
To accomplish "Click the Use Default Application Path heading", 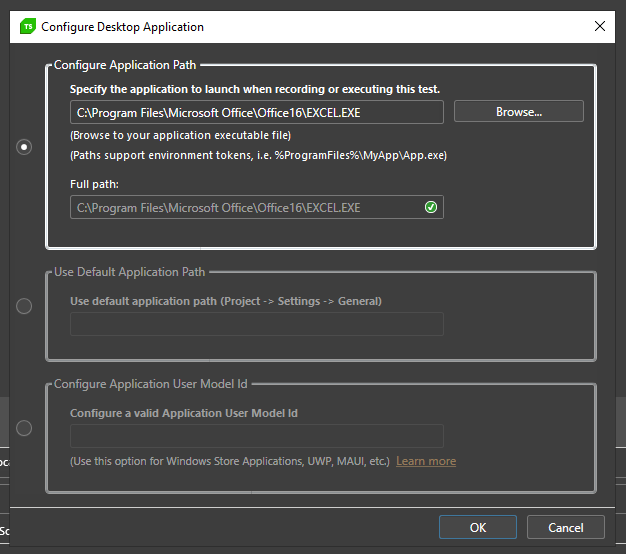I will coord(129,272).
